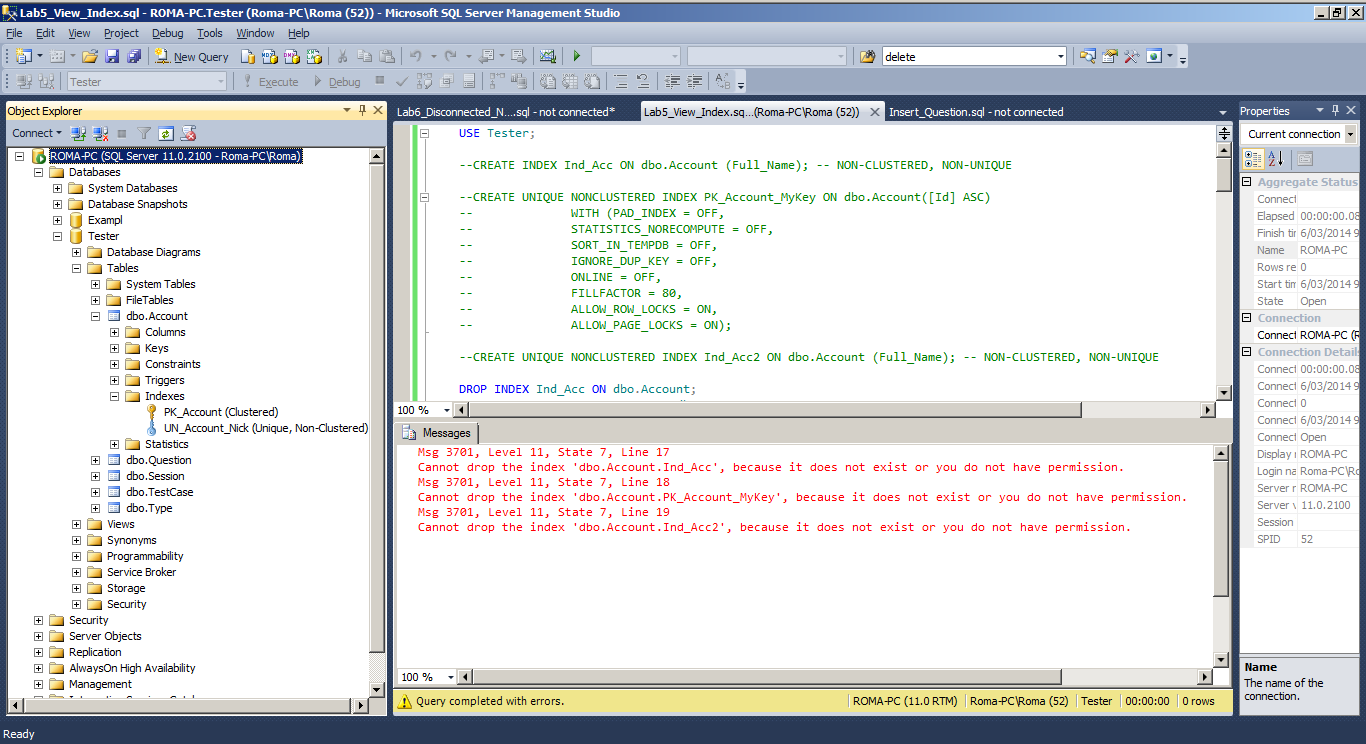1366x744 pixels.
Task: Click the Filter funnel icon in Object Explorer
Action: (x=144, y=133)
